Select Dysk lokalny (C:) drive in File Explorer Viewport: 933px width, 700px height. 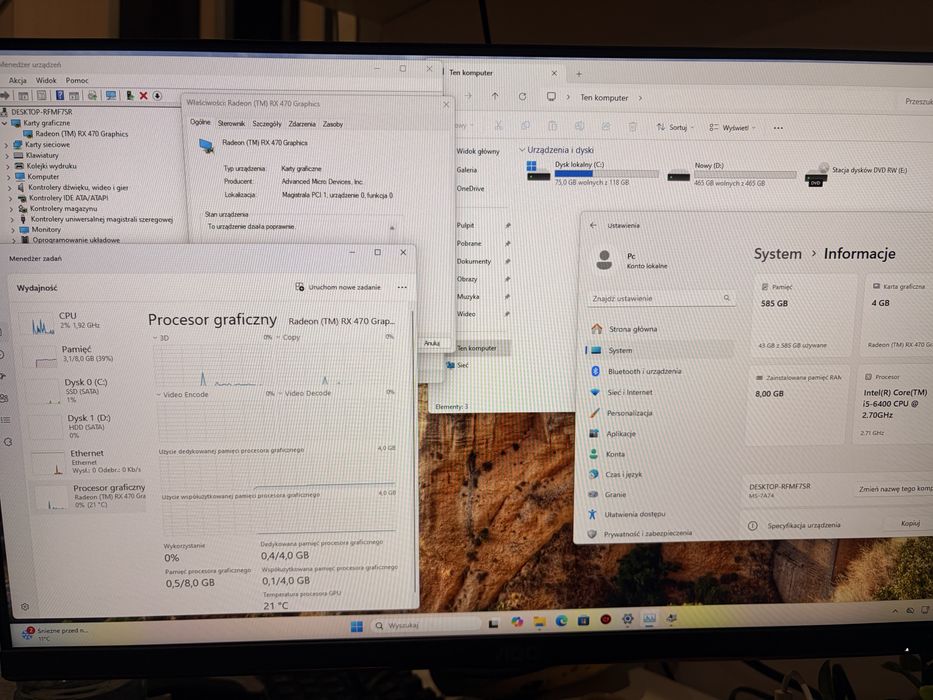(x=592, y=173)
